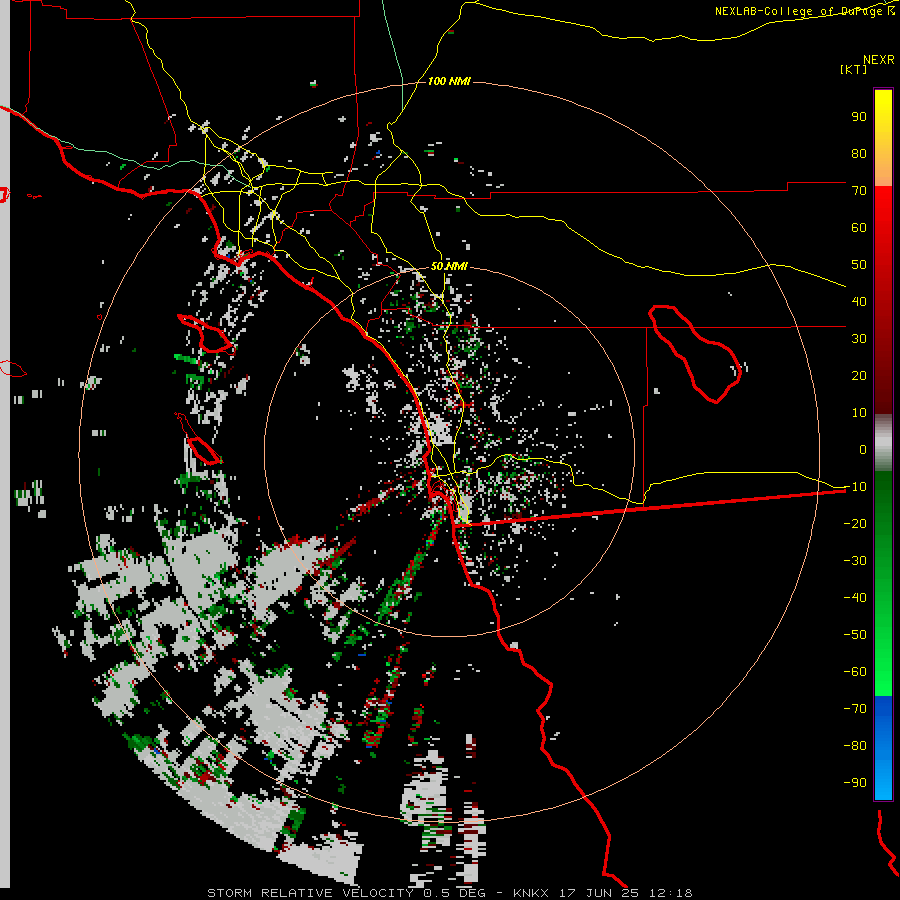Click the -50 value on the velocity scale
This screenshot has width=900, height=900.
pyautogui.click(x=855, y=634)
